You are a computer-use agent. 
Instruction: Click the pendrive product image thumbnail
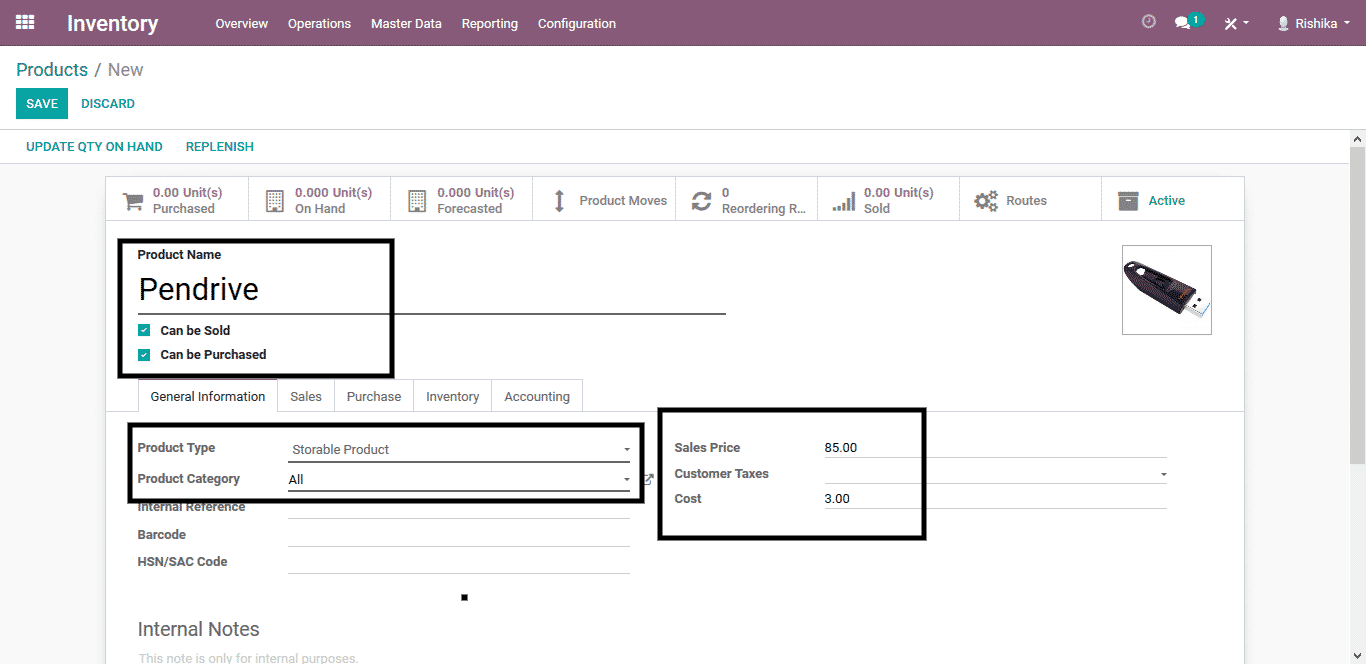[x=1166, y=290]
